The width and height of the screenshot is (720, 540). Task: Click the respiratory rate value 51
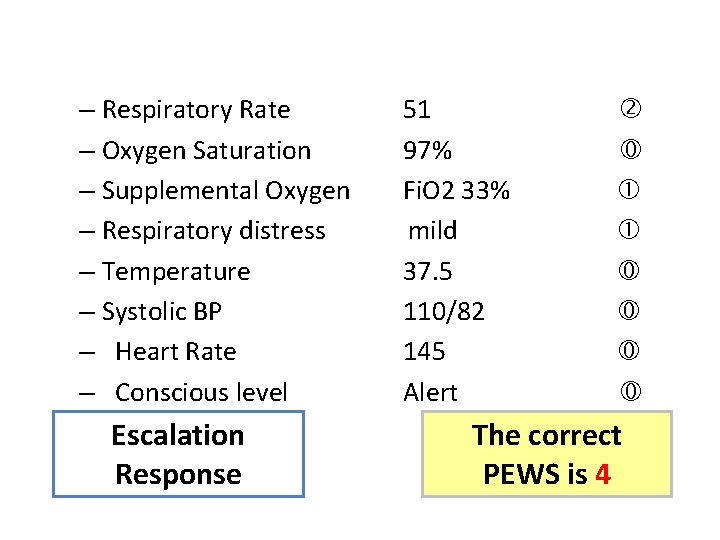click(417, 110)
